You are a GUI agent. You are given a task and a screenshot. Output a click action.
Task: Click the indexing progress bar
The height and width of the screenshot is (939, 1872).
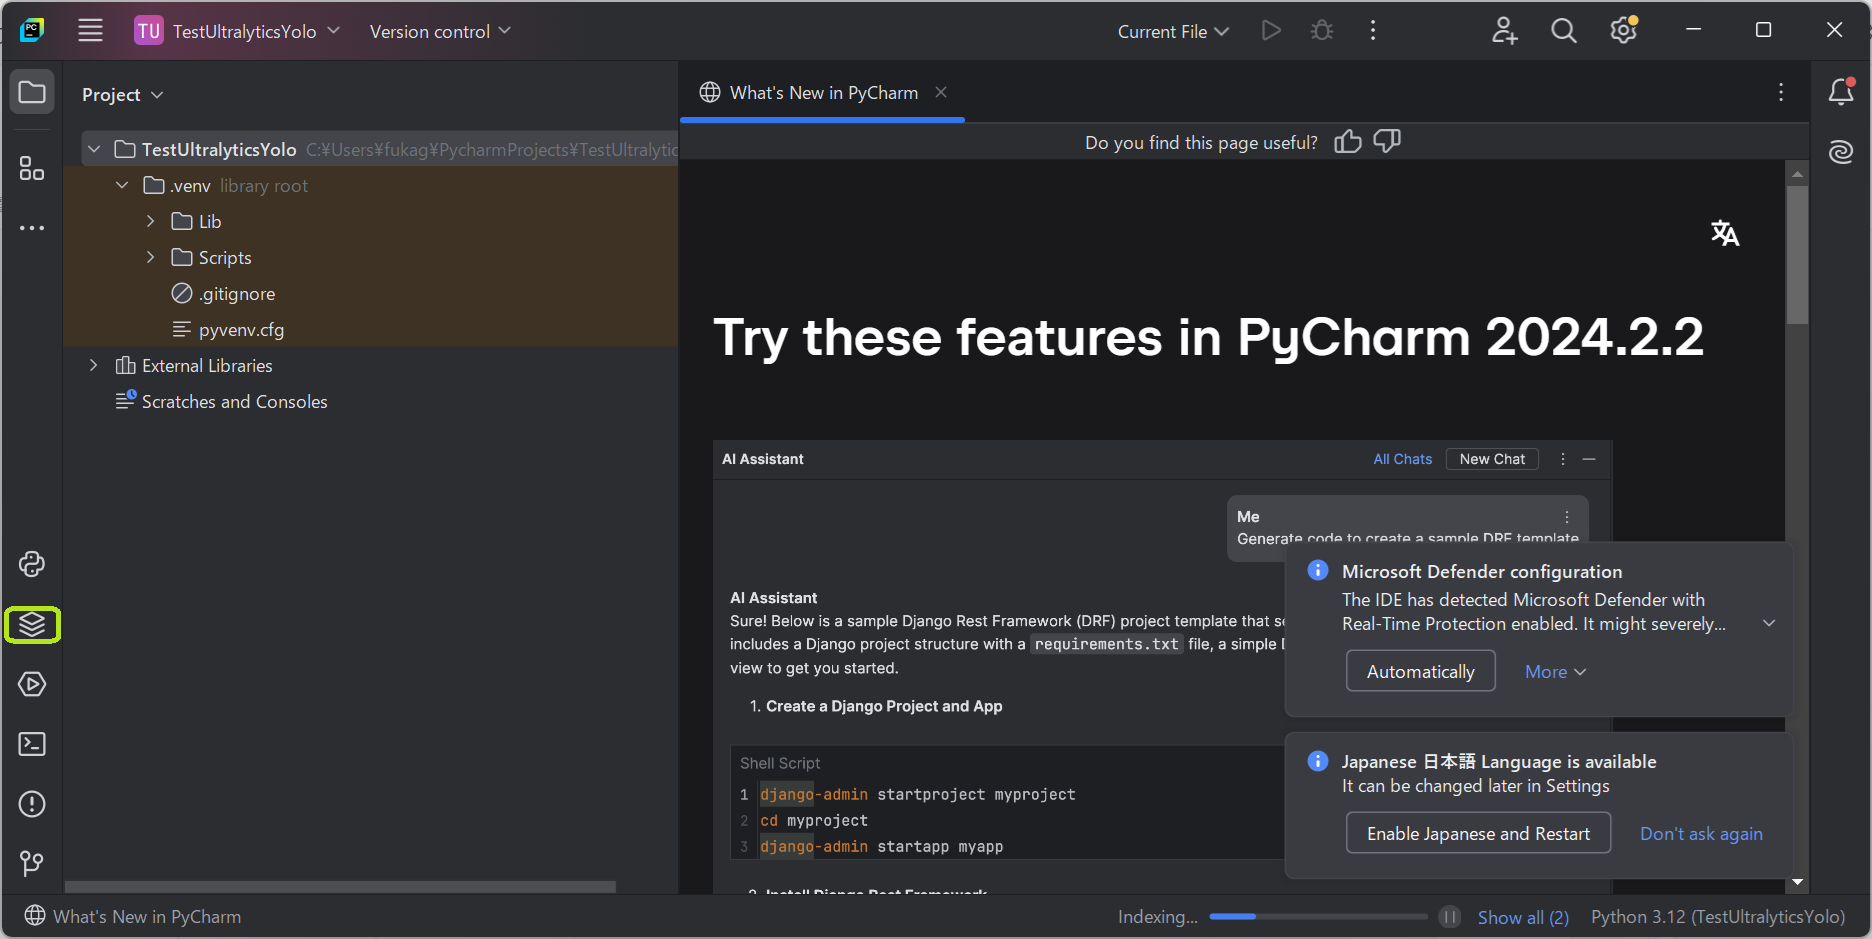tap(1318, 916)
